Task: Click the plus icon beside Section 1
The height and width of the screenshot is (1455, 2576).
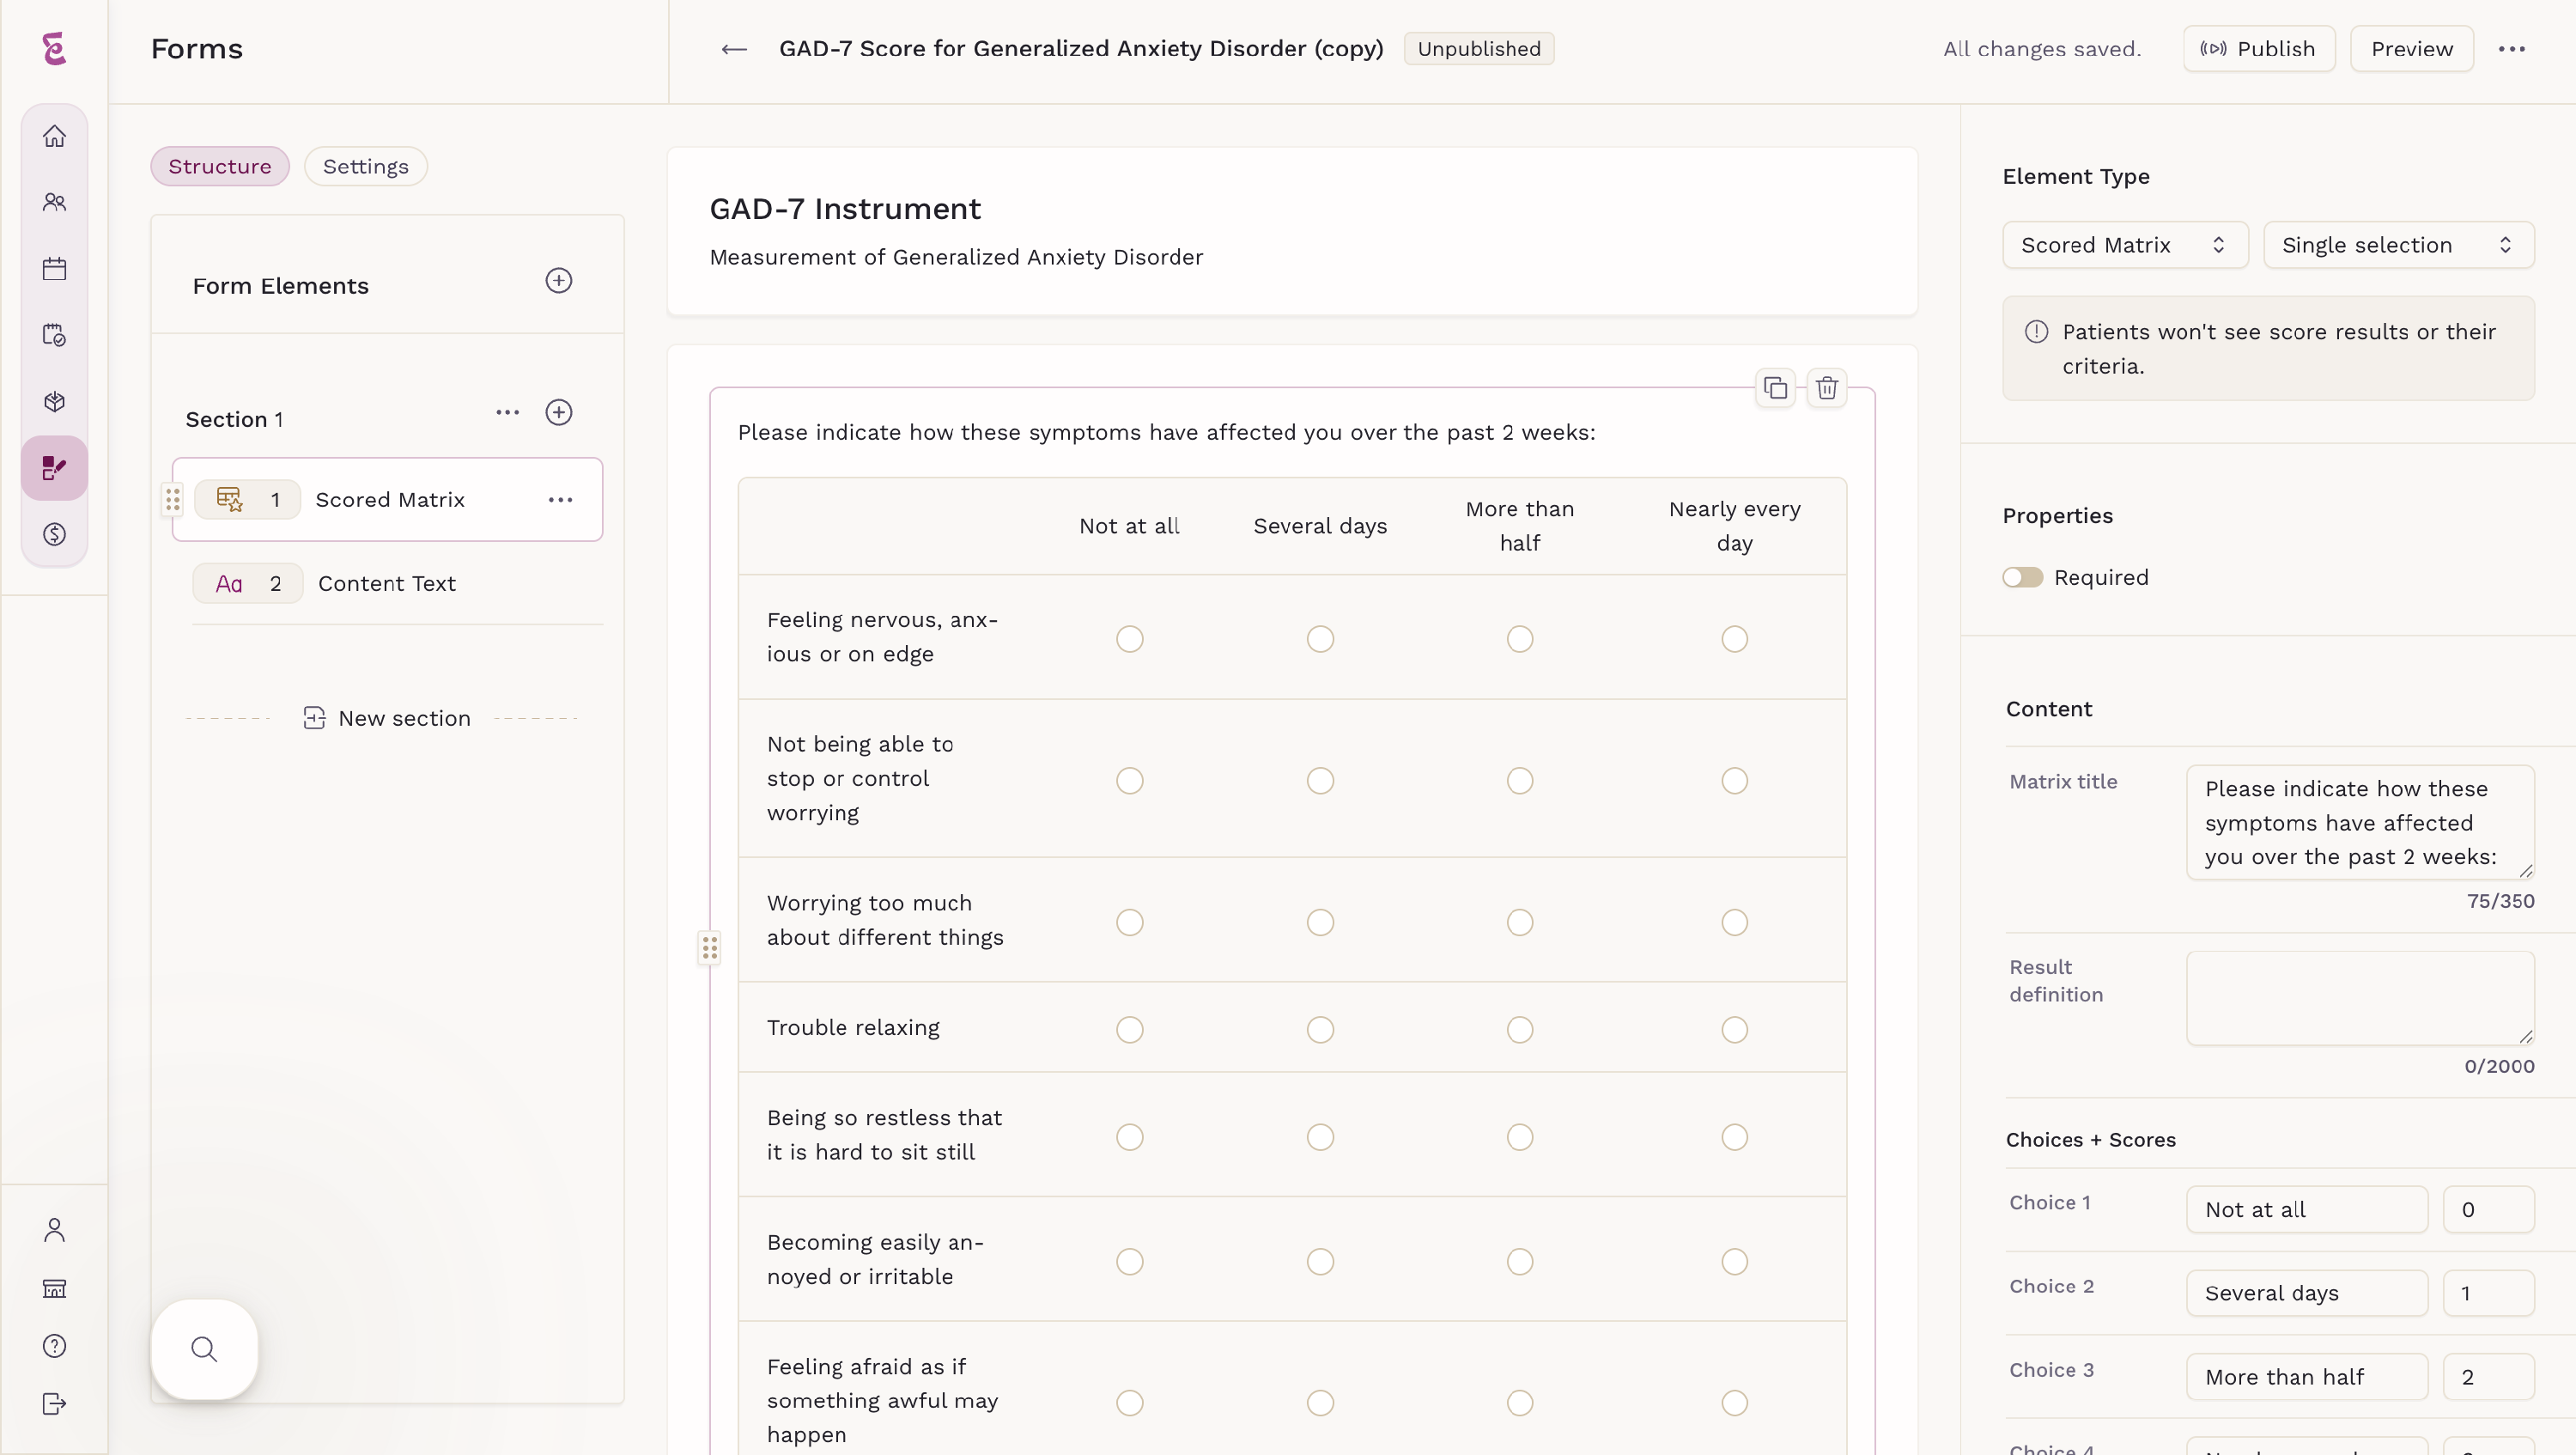Action: [x=558, y=413]
